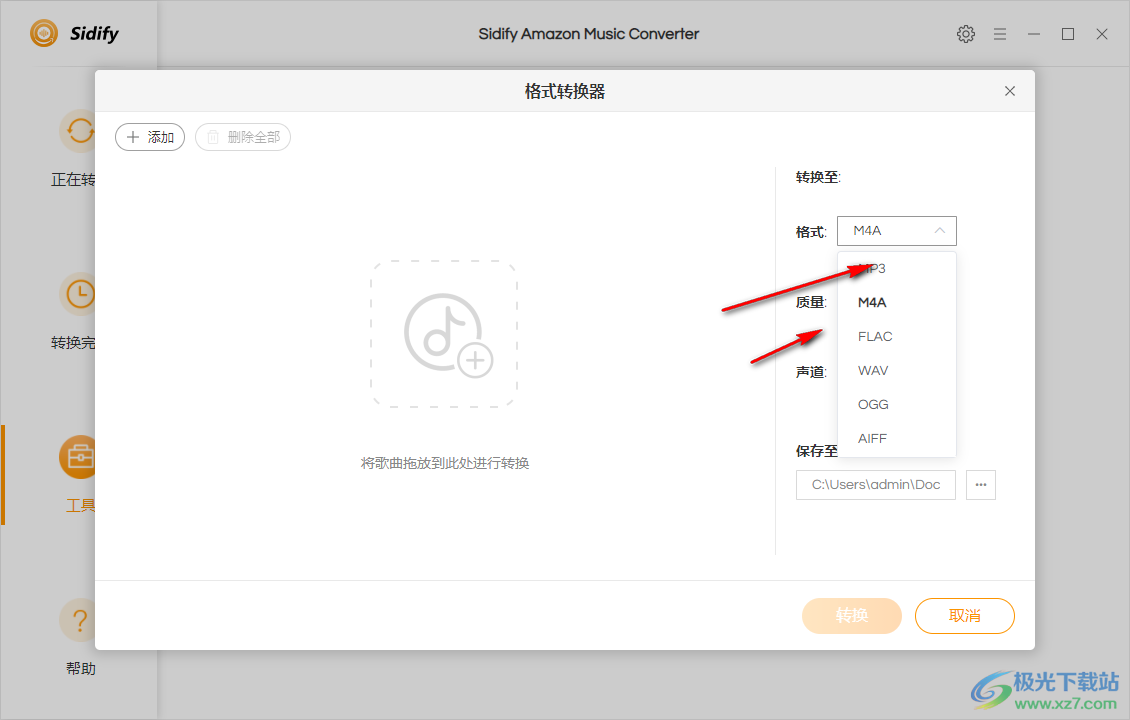This screenshot has height=720, width=1130.
Task: Choose WAV from the format list
Action: [897, 370]
